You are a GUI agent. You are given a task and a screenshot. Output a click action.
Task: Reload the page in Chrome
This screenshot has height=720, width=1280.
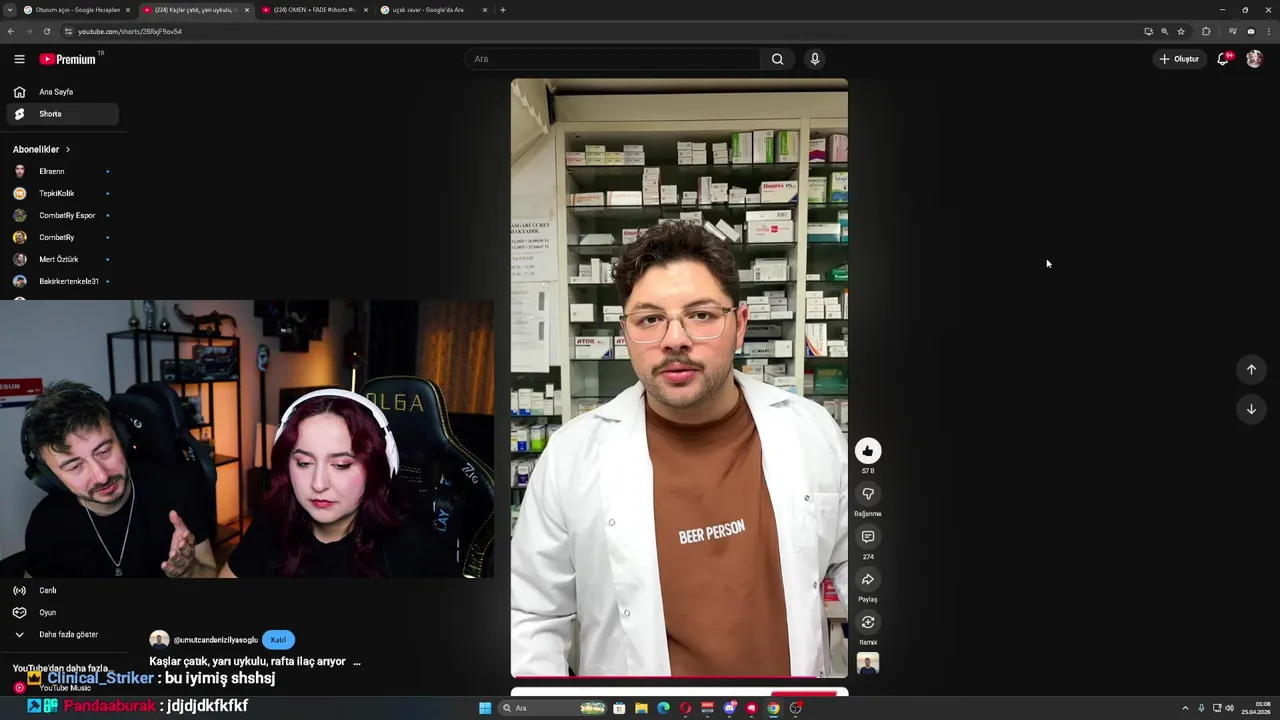coord(46,31)
